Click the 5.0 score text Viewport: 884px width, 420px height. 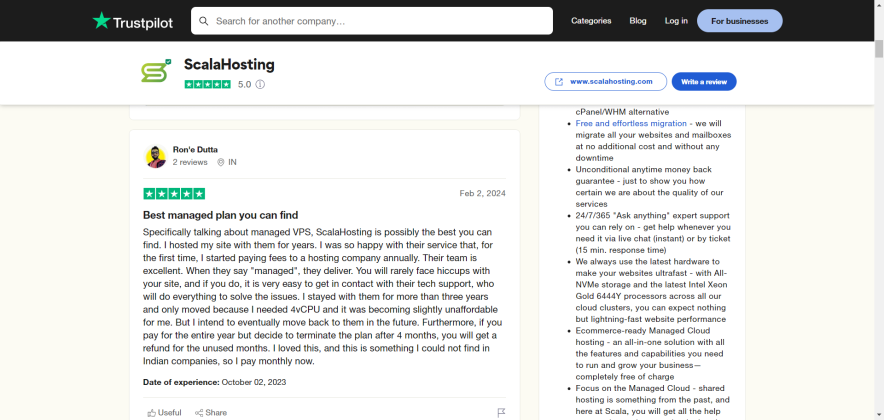click(x=244, y=85)
